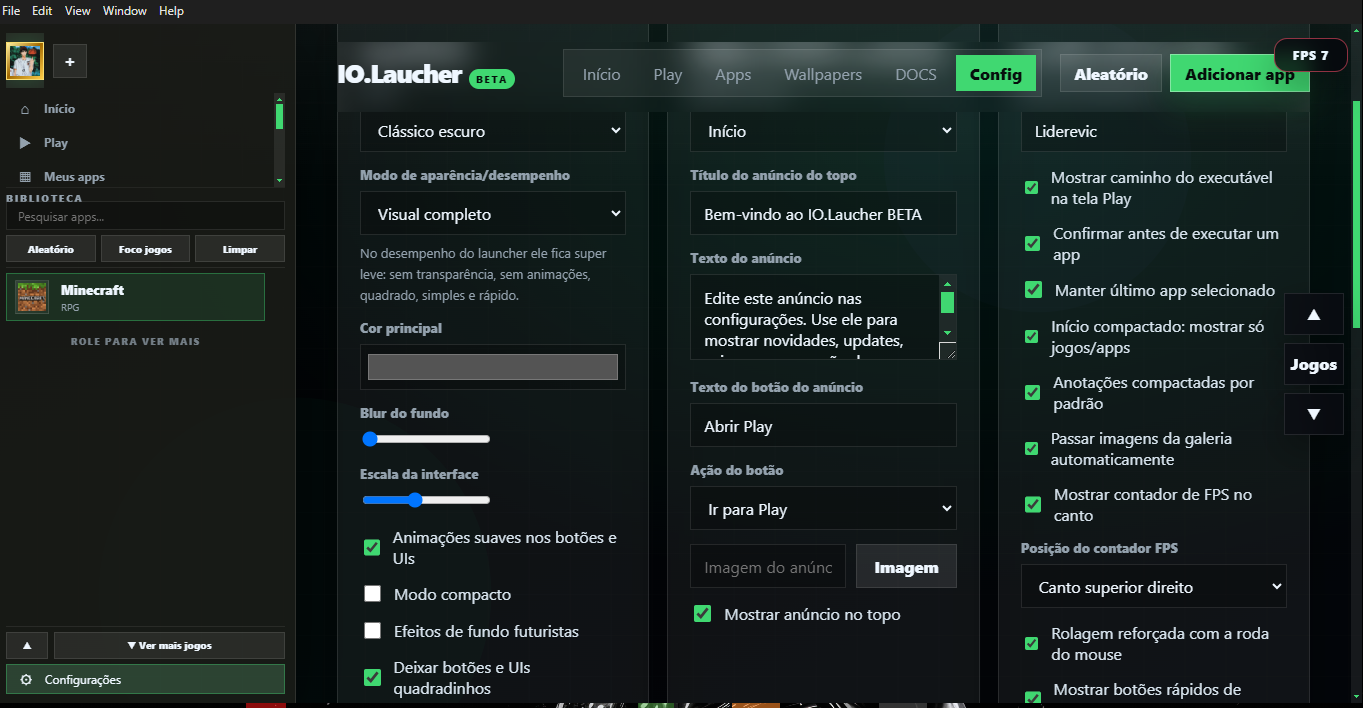Screen dimensions: 1363x708
Task: Click the sidebar nav scrollbar down arrow
Action: coord(279,180)
